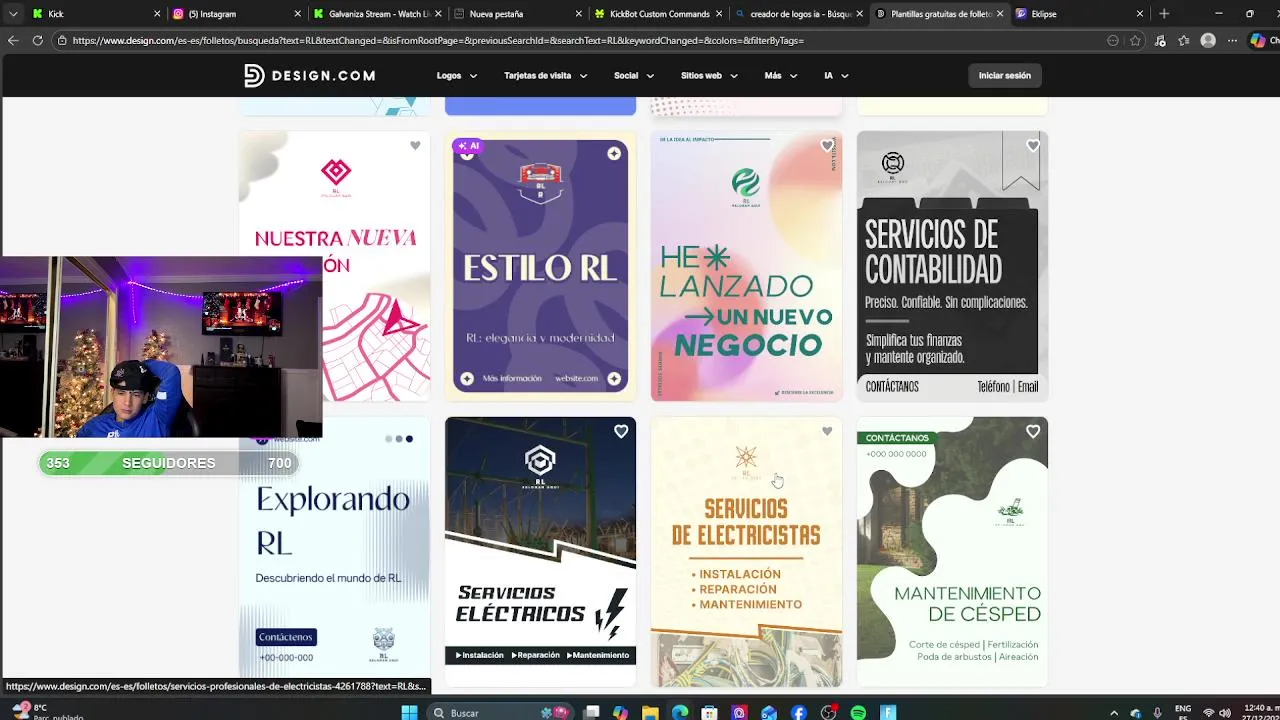Favorite the Mantenimiento de Césped flyer
The height and width of the screenshot is (720, 1280).
[1033, 432]
